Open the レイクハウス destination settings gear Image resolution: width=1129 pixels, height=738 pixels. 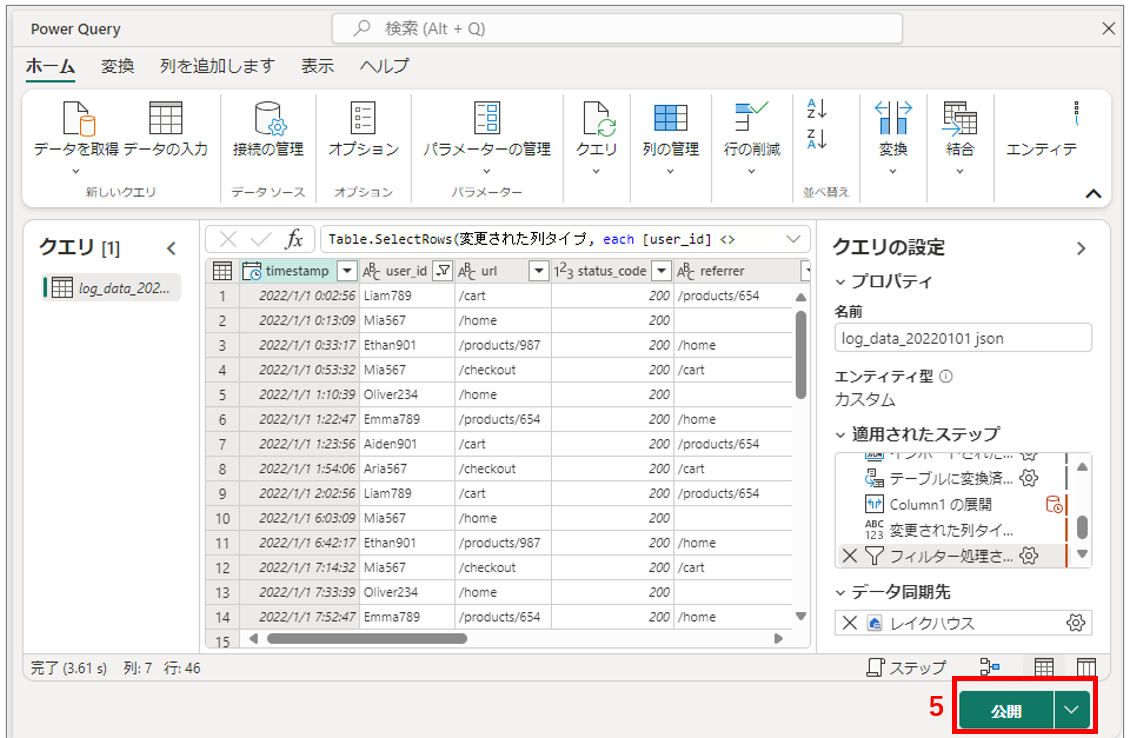1075,623
